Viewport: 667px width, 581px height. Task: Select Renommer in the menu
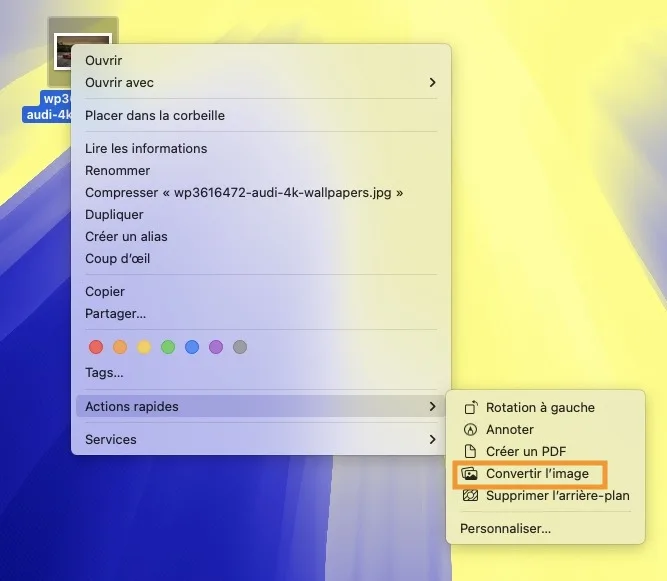261,171
